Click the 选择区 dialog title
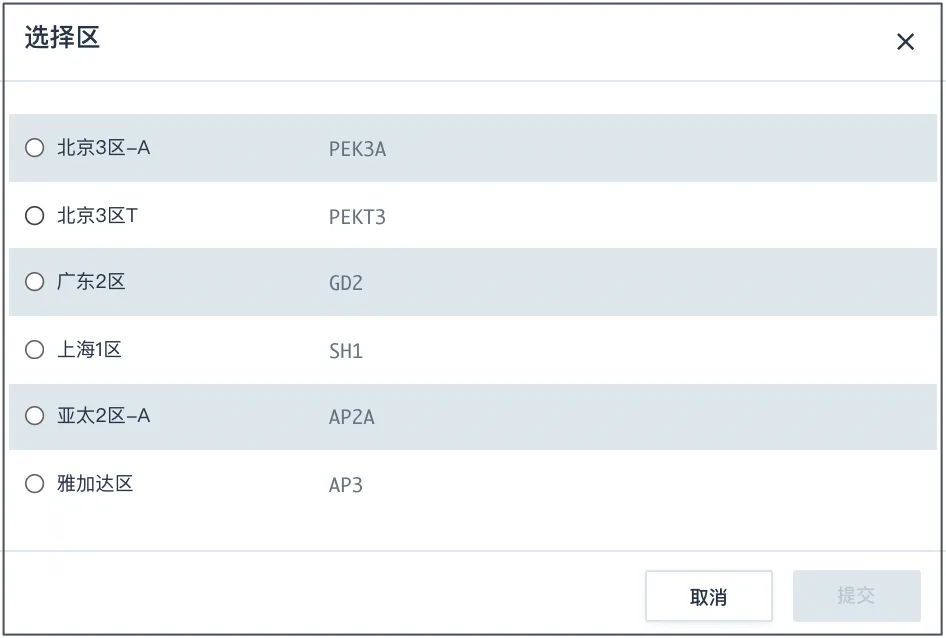This screenshot has height=638, width=946. pos(62,39)
